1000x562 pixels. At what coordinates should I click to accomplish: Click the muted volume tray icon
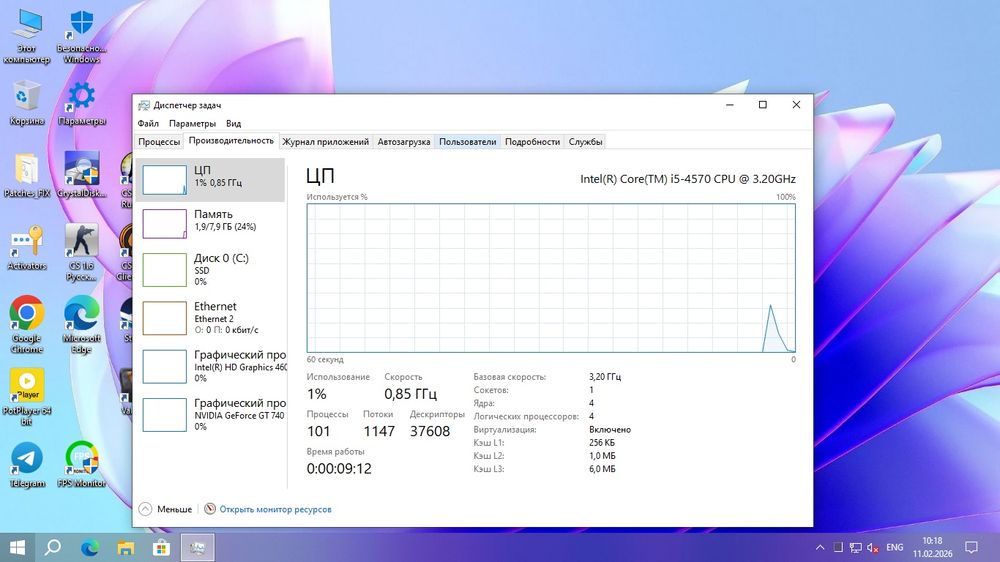point(873,547)
